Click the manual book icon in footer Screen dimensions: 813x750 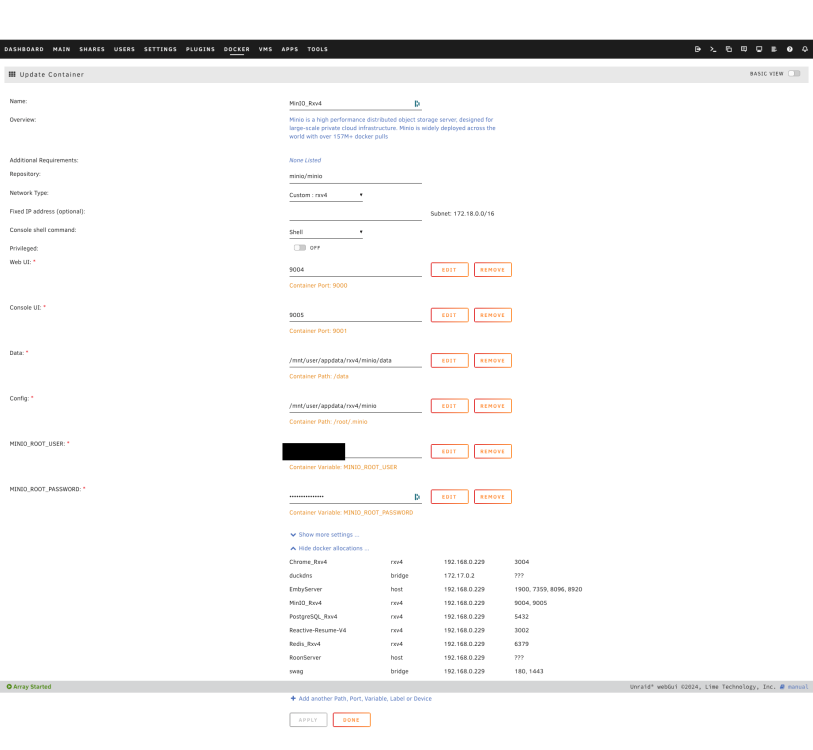coord(782,687)
